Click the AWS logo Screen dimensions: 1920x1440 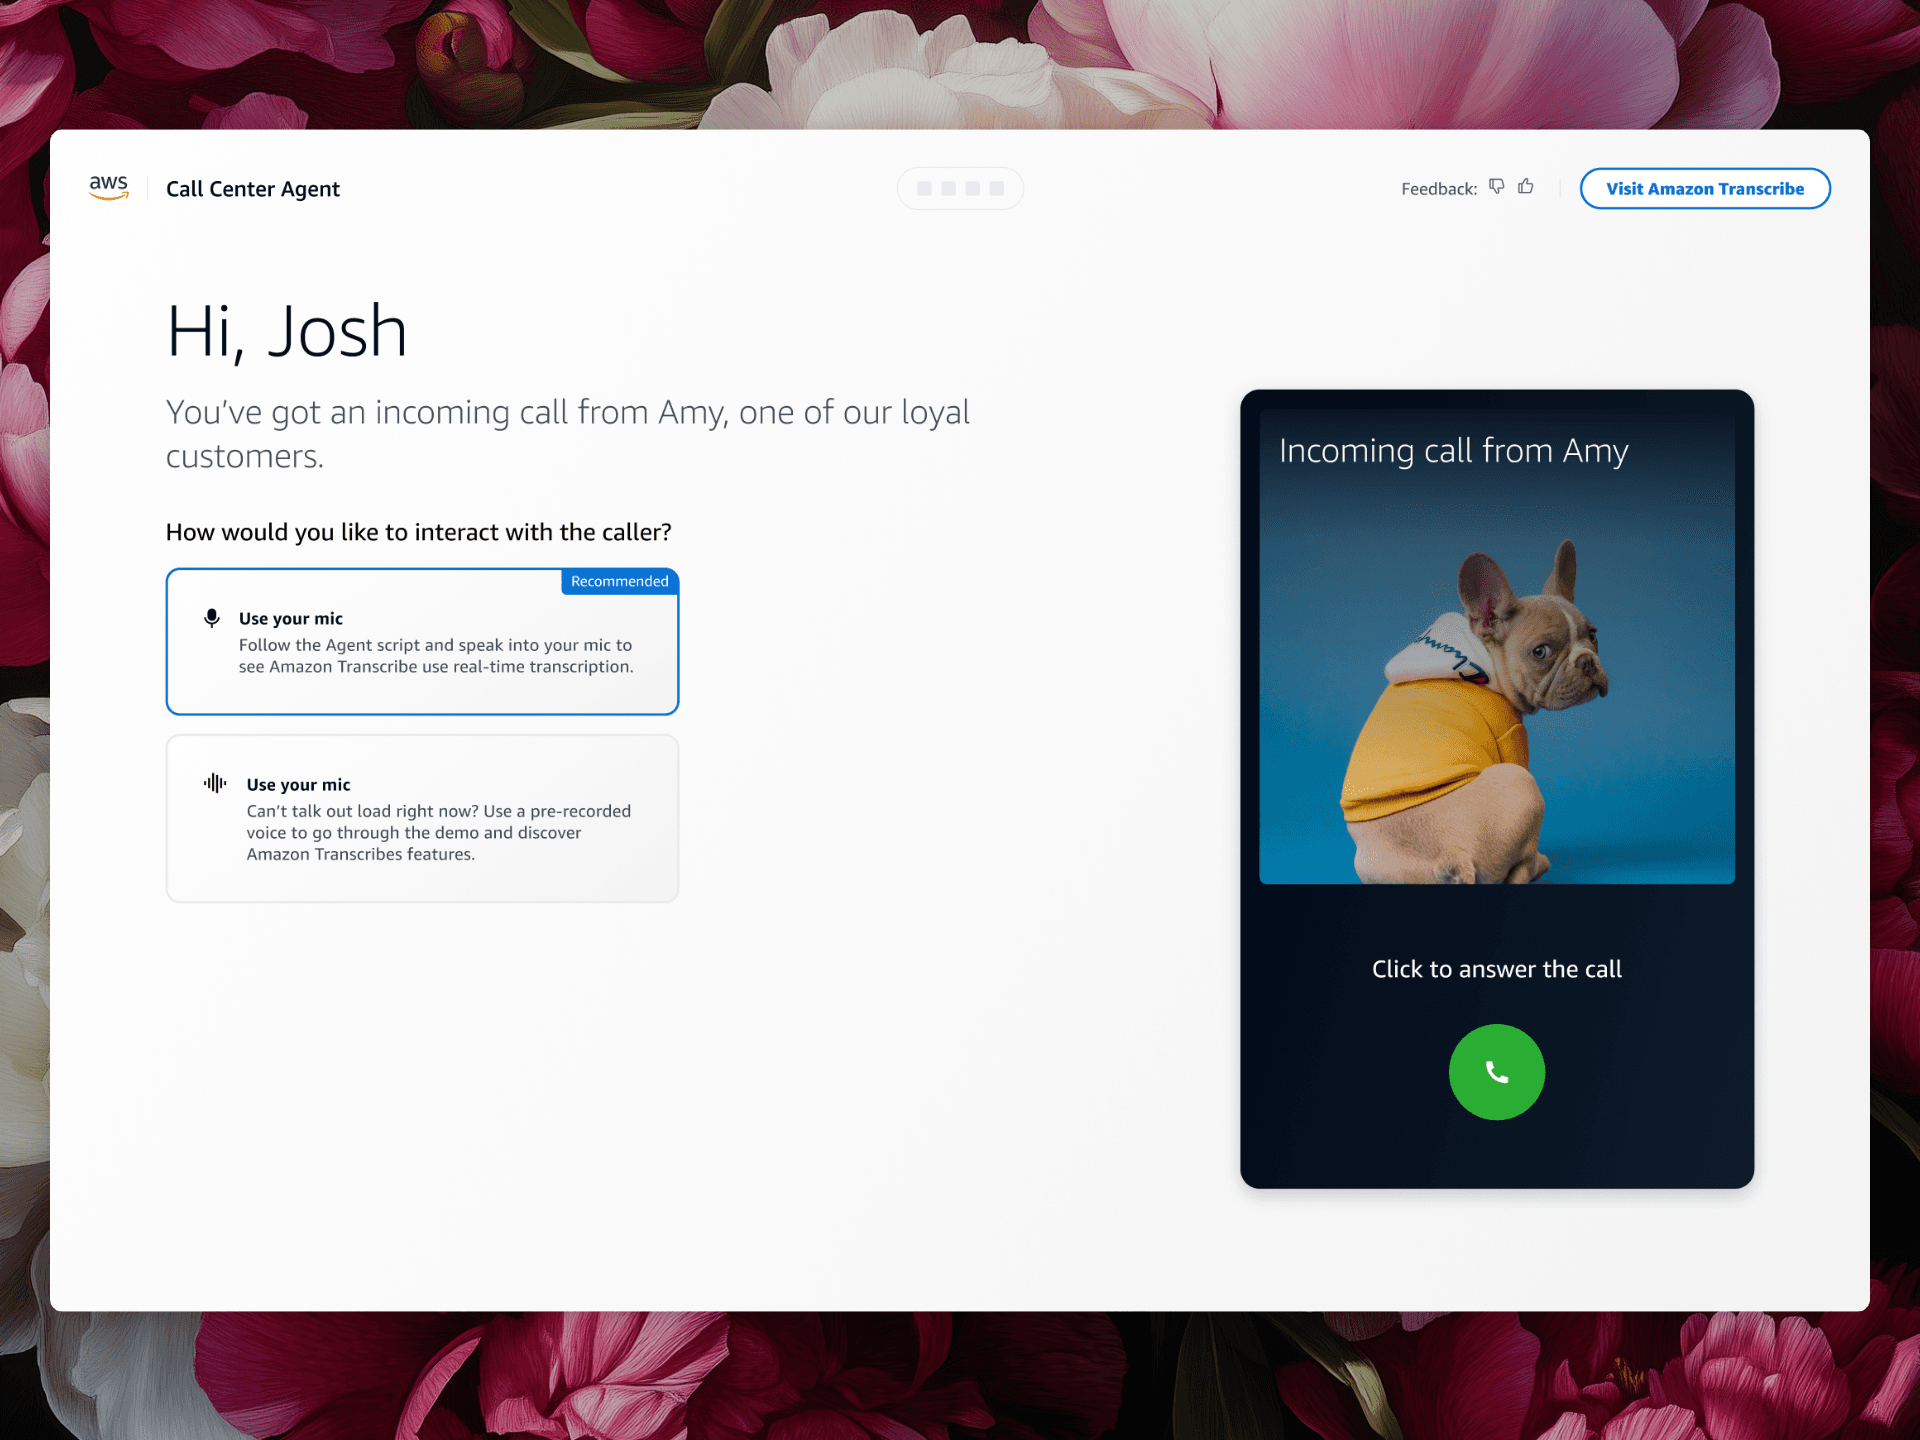109,188
